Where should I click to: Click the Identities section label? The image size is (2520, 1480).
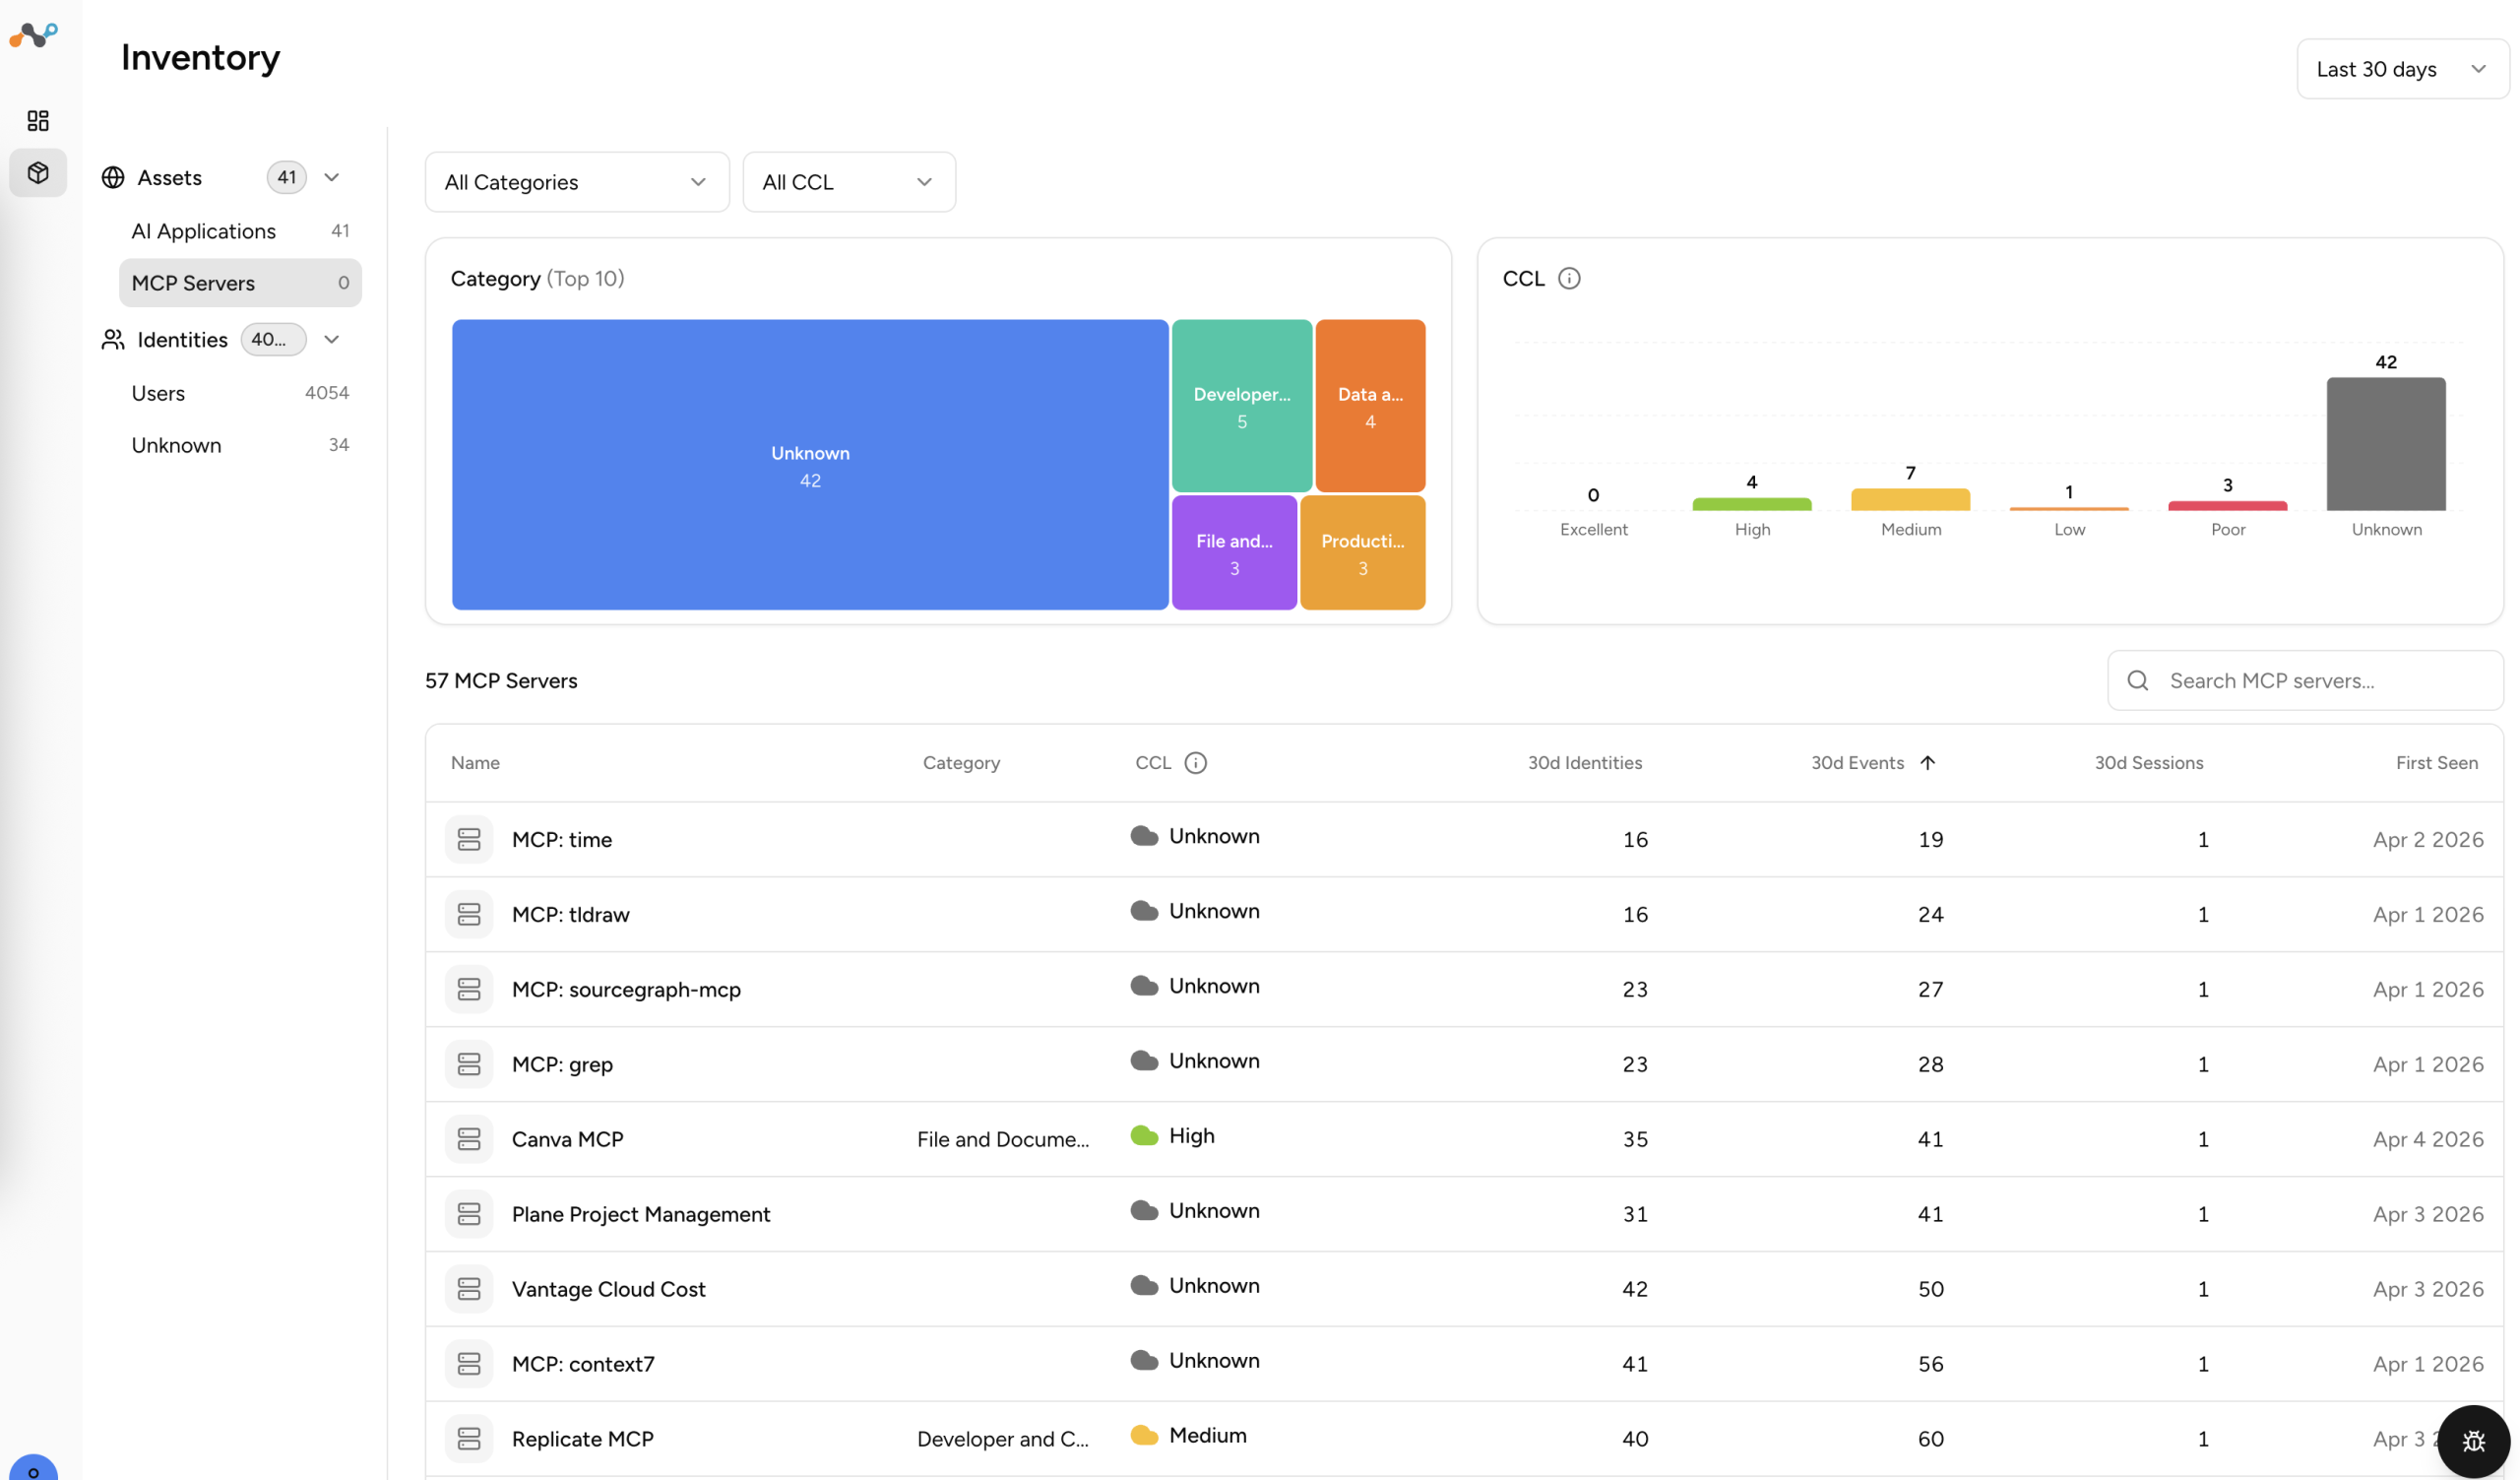point(182,340)
